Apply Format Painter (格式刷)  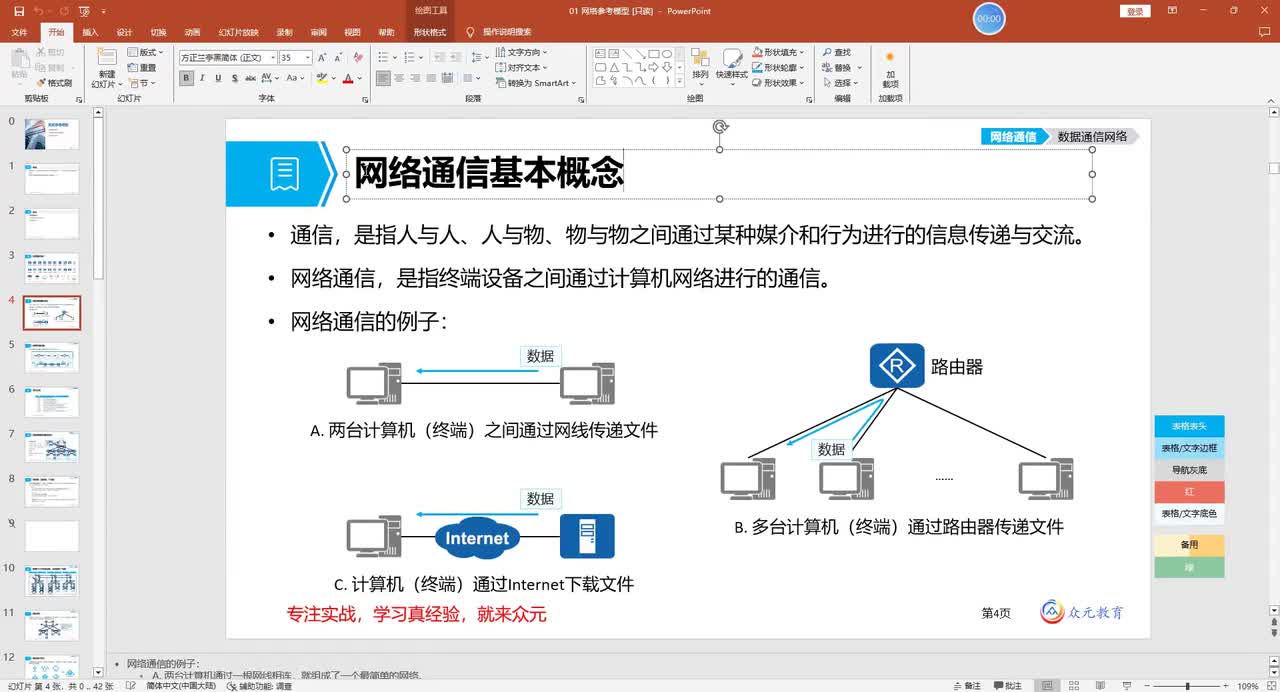54,83
